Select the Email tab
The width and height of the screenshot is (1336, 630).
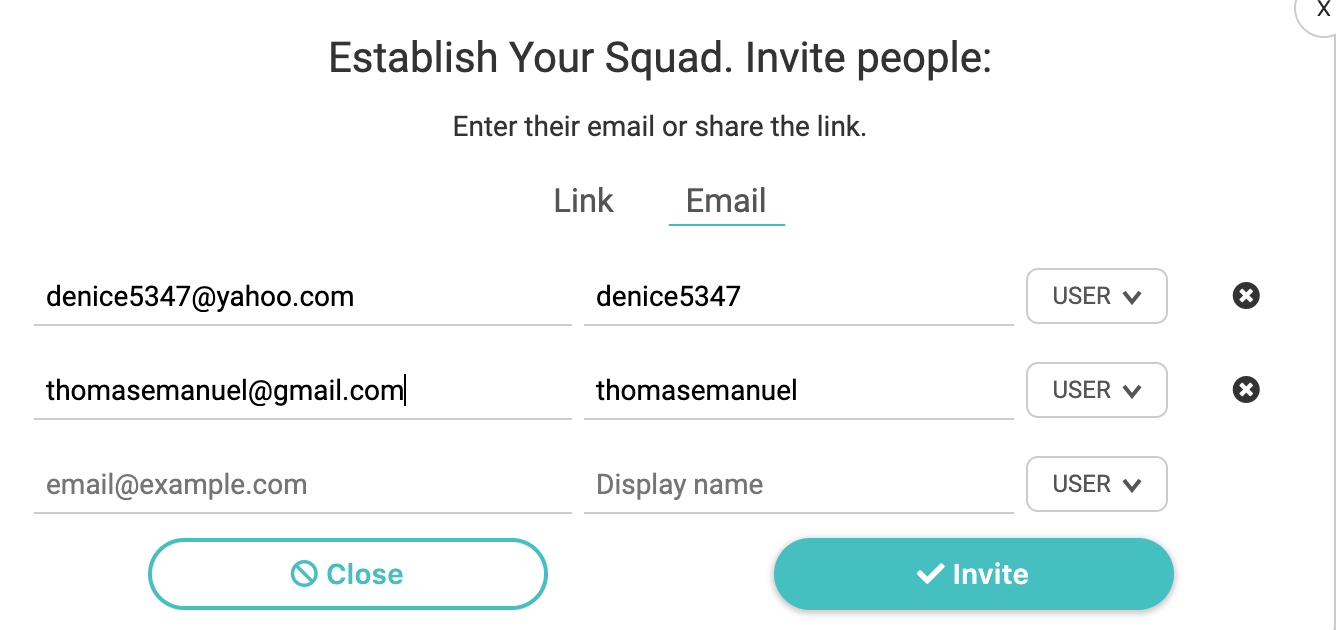pos(726,201)
